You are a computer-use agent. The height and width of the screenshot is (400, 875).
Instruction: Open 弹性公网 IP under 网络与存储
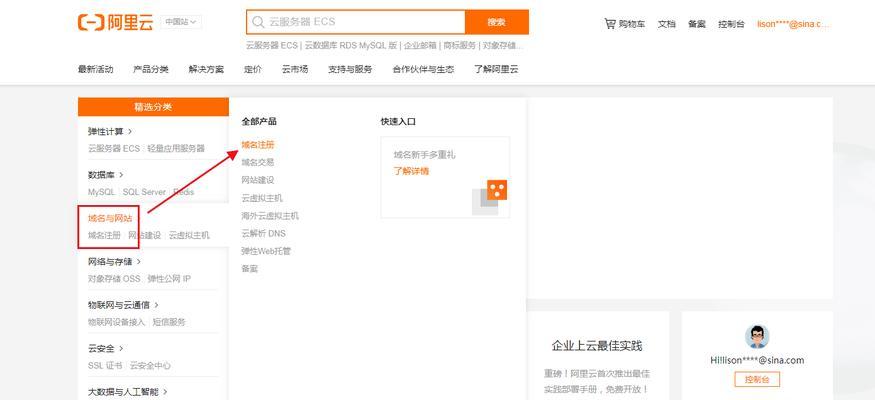pos(170,279)
